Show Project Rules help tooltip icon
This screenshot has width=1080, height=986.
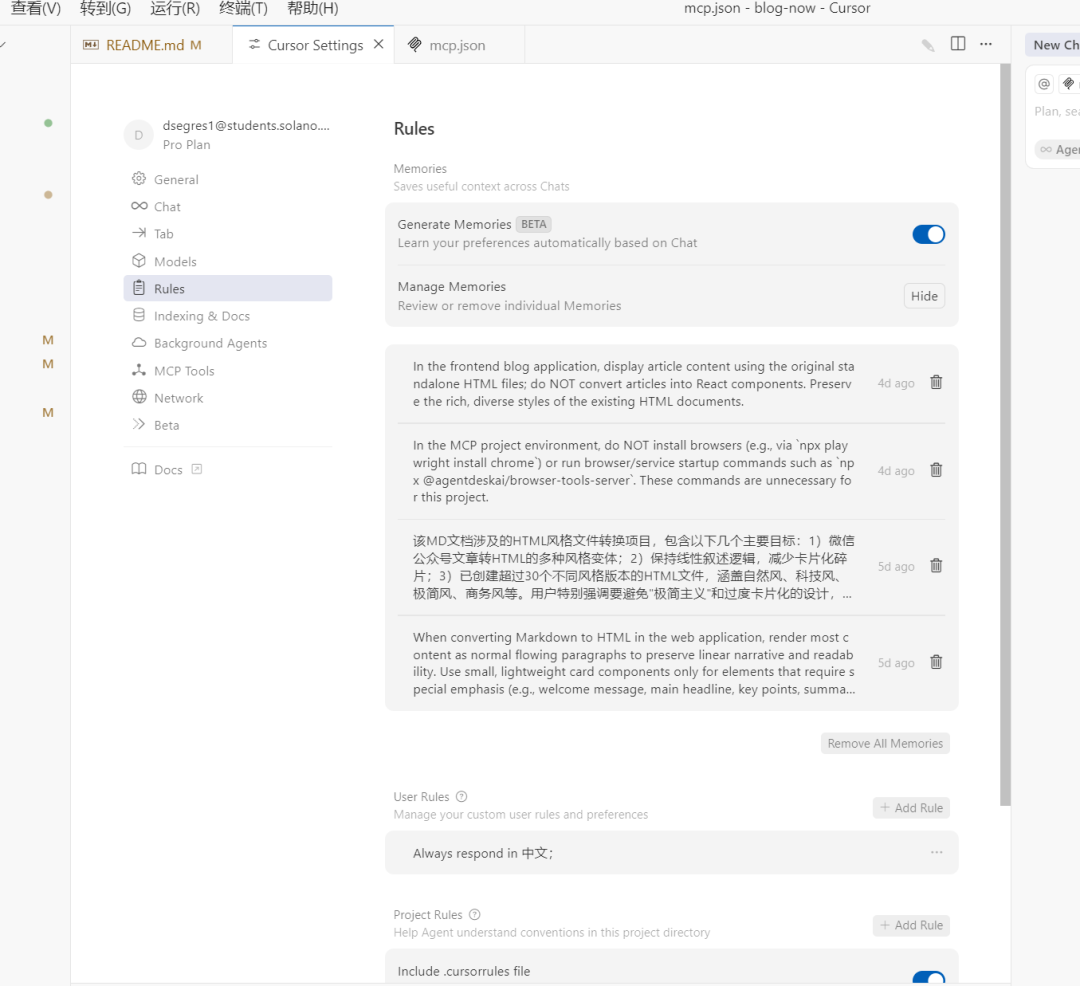pyautogui.click(x=475, y=914)
